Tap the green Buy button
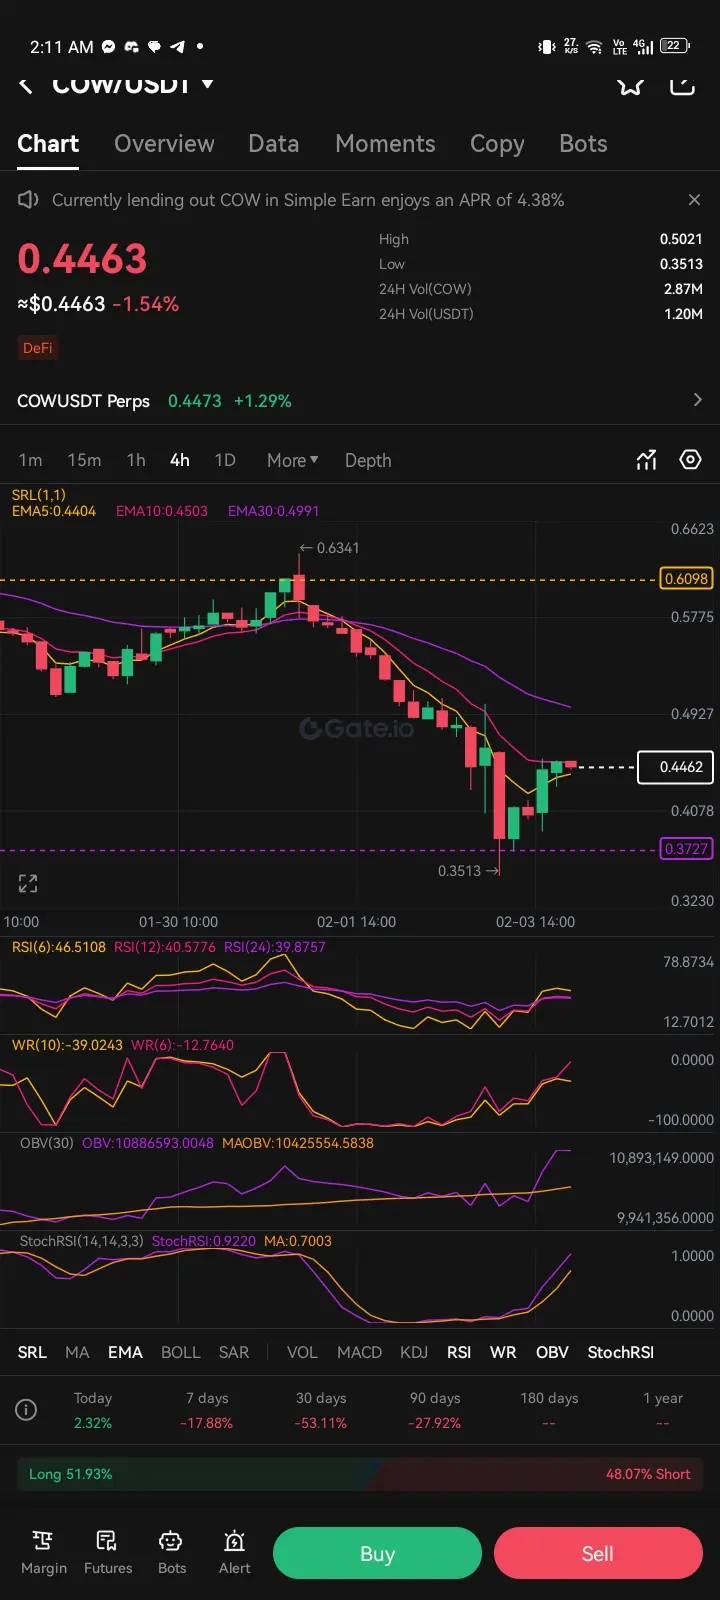The height and width of the screenshot is (1600, 720). [x=377, y=1553]
